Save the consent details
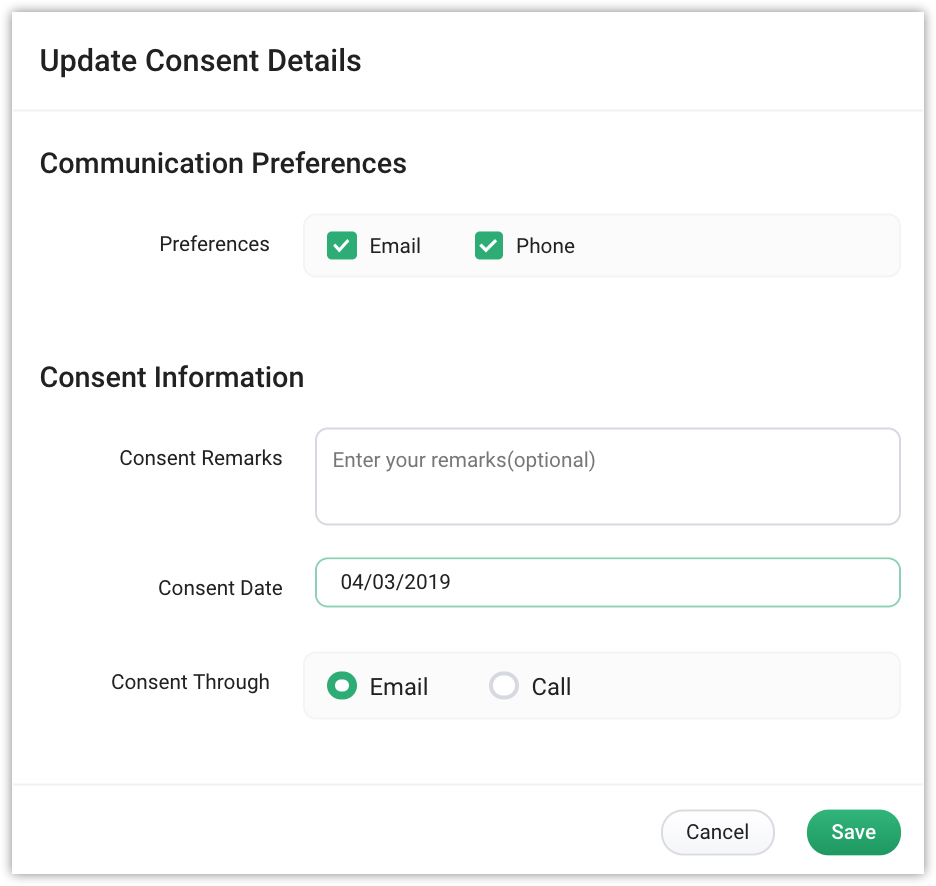This screenshot has height=886, width=936. click(853, 832)
